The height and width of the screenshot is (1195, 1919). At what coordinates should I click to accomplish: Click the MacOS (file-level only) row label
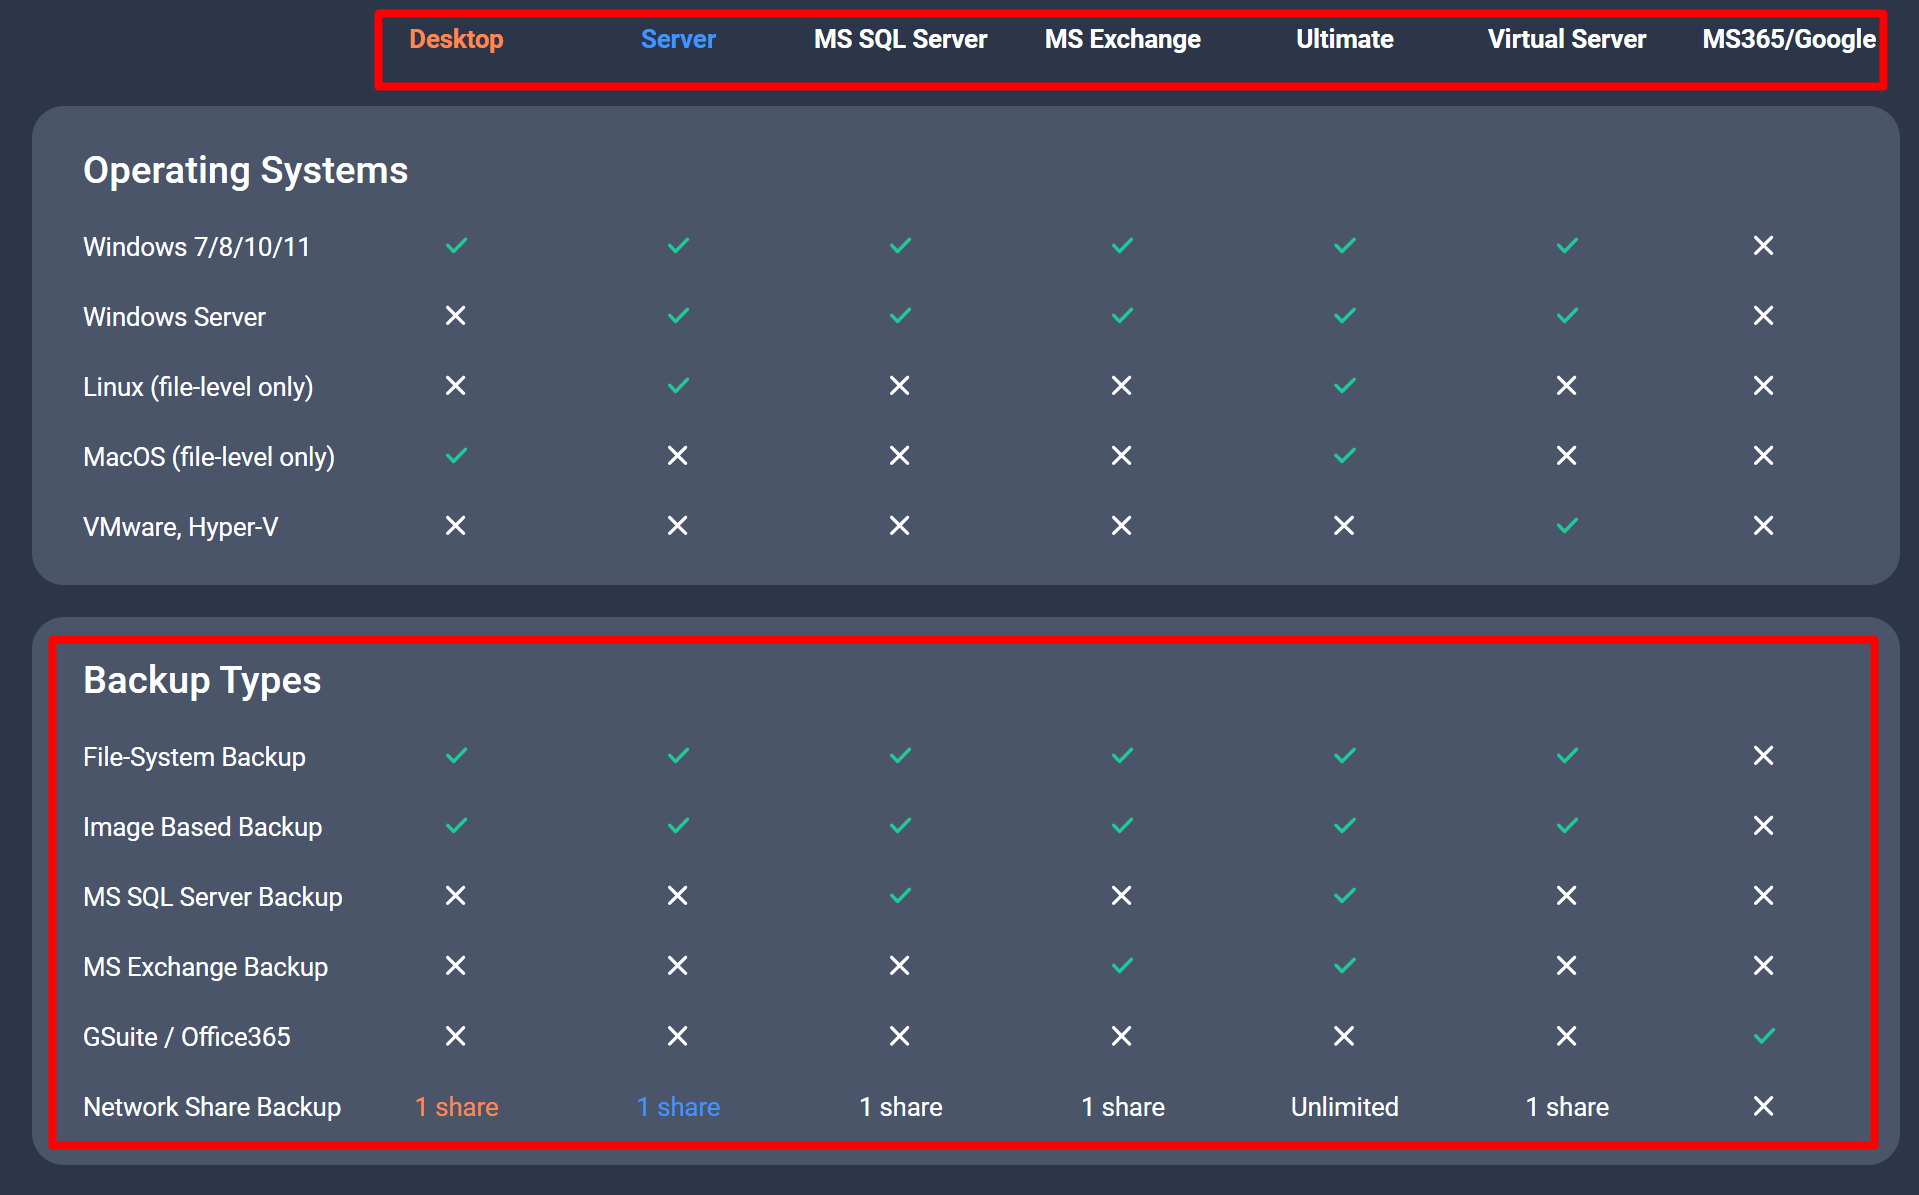(x=209, y=457)
